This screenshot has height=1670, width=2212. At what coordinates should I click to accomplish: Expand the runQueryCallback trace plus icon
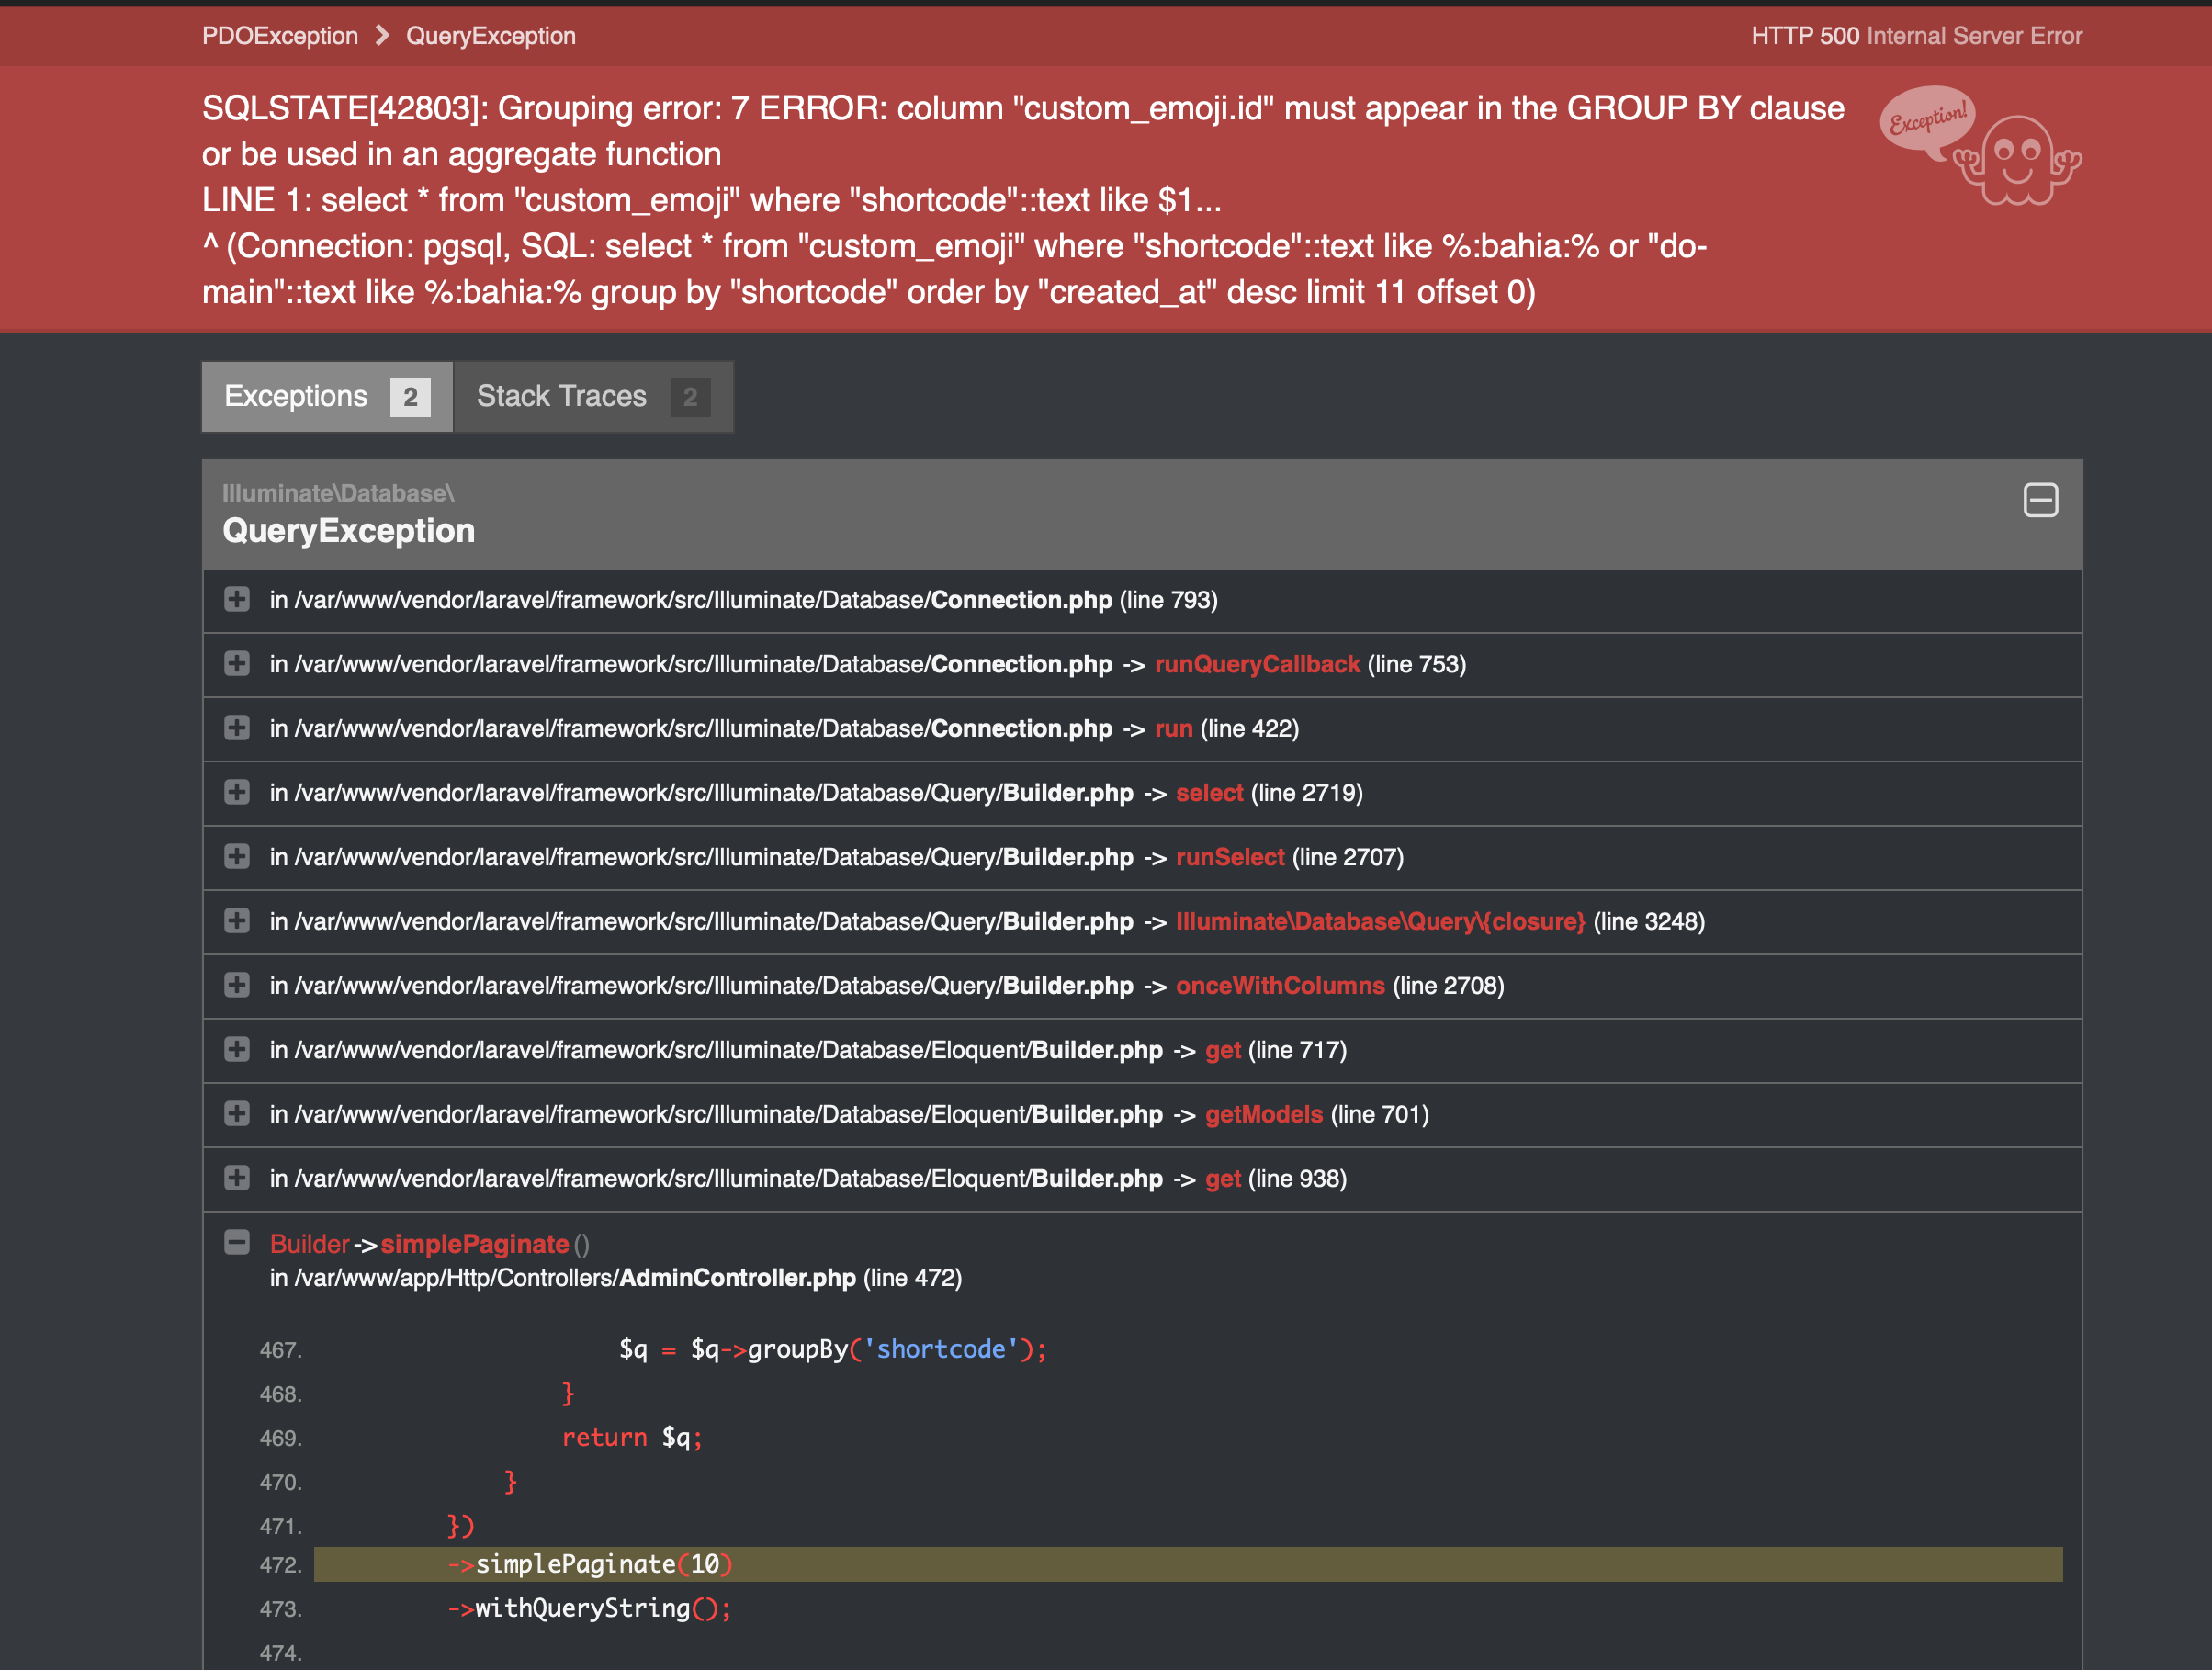(237, 663)
